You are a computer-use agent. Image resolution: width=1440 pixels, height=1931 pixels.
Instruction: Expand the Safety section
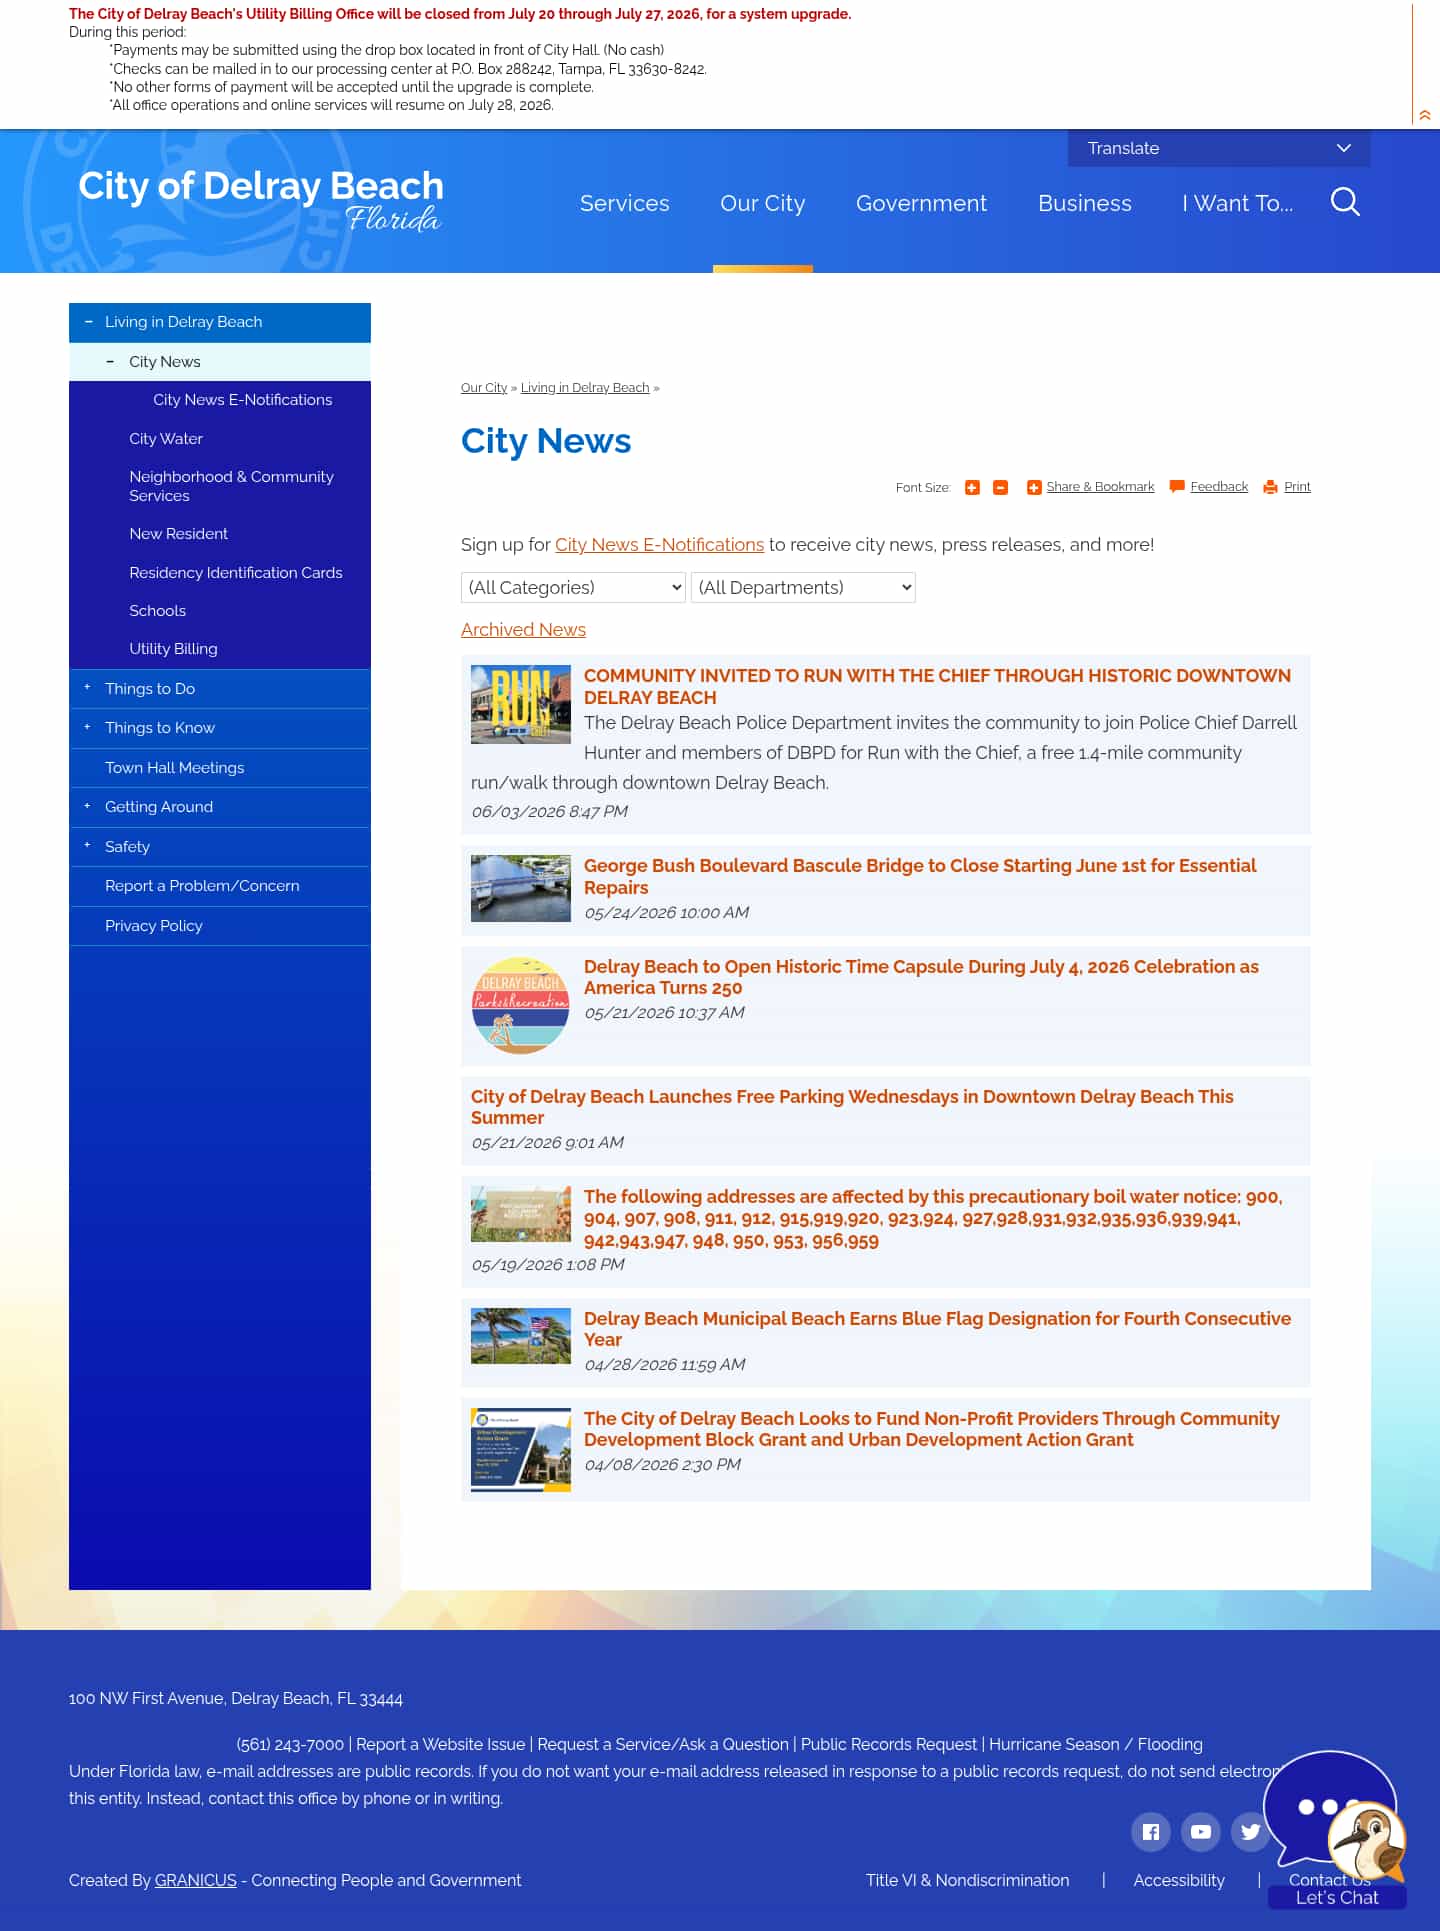click(x=87, y=845)
